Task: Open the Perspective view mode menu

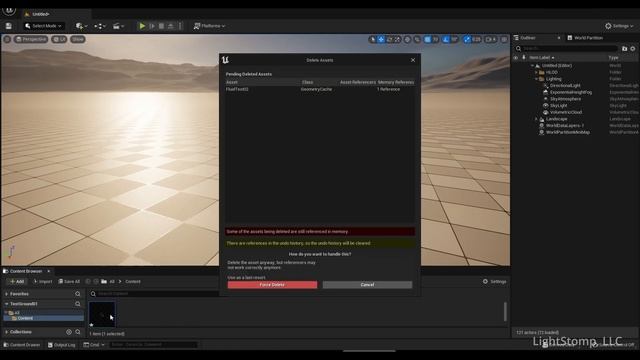Action: [x=31, y=39]
